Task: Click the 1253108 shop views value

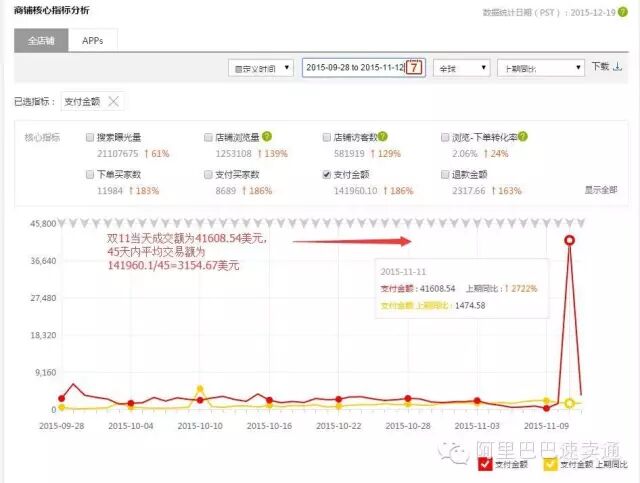Action: pyautogui.click(x=233, y=154)
